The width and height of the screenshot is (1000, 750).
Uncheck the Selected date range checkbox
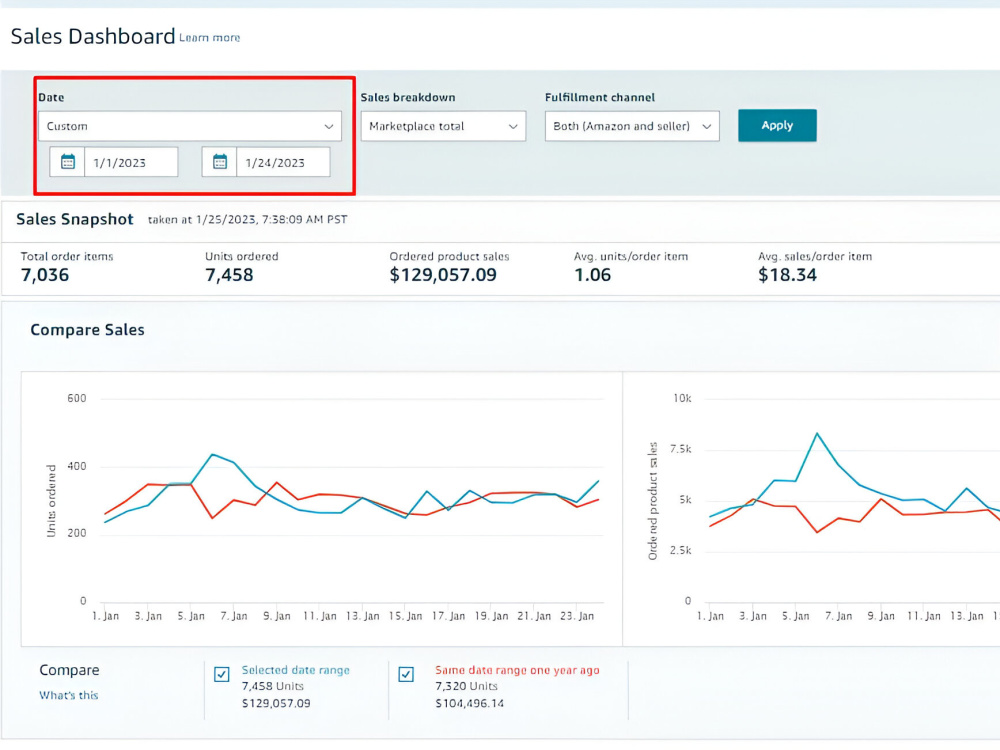pos(221,674)
